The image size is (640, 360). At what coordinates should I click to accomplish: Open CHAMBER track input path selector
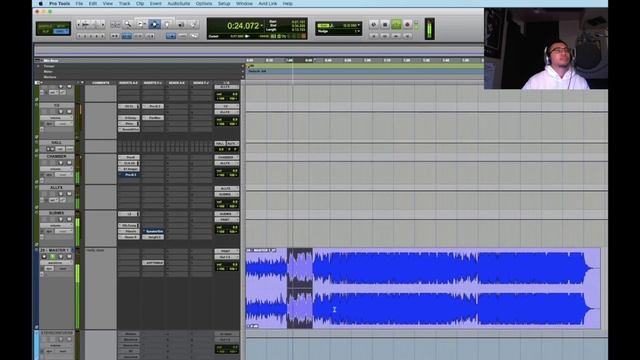[x=227, y=157]
